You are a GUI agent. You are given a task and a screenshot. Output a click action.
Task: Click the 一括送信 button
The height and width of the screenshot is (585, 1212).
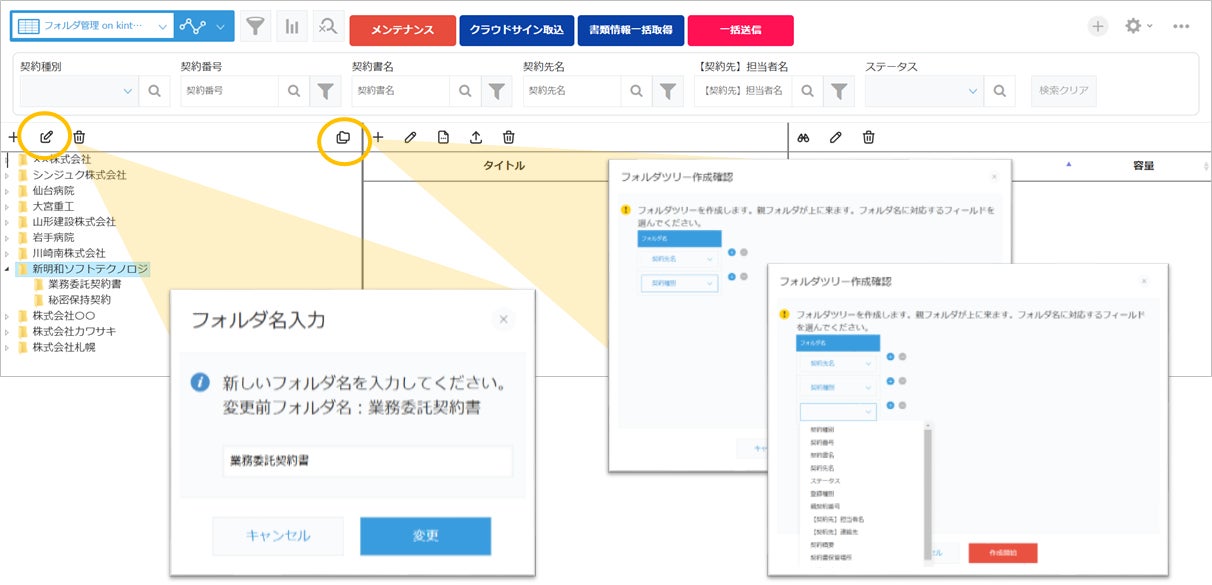[x=741, y=30]
